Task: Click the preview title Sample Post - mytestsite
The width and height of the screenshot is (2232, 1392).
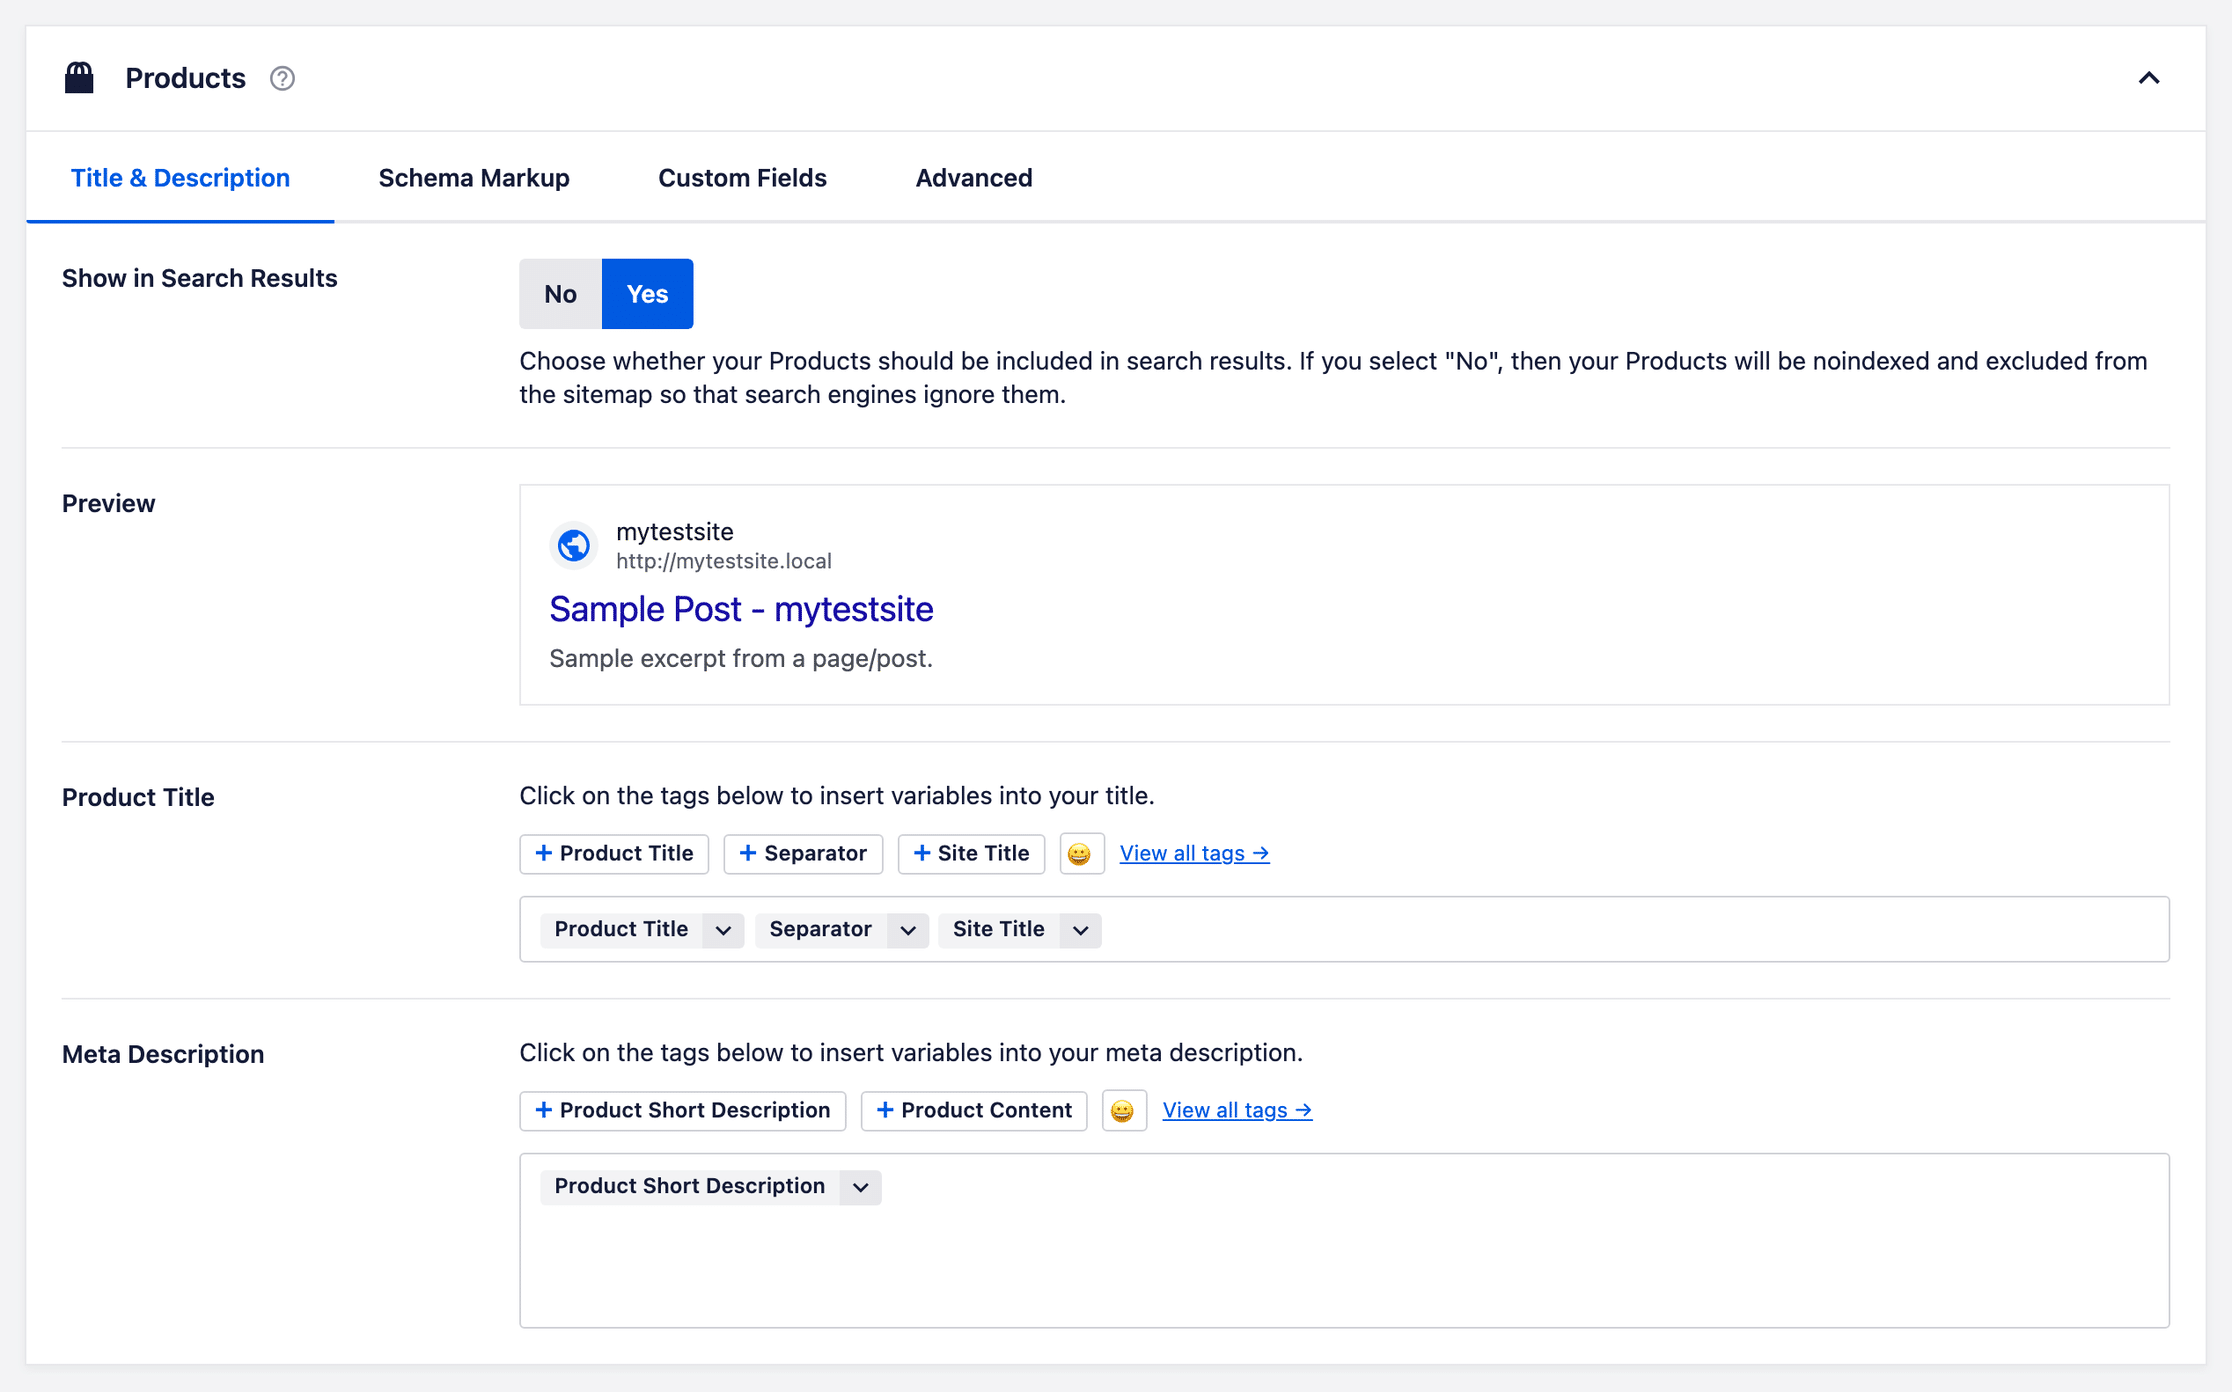Action: [x=741, y=609]
